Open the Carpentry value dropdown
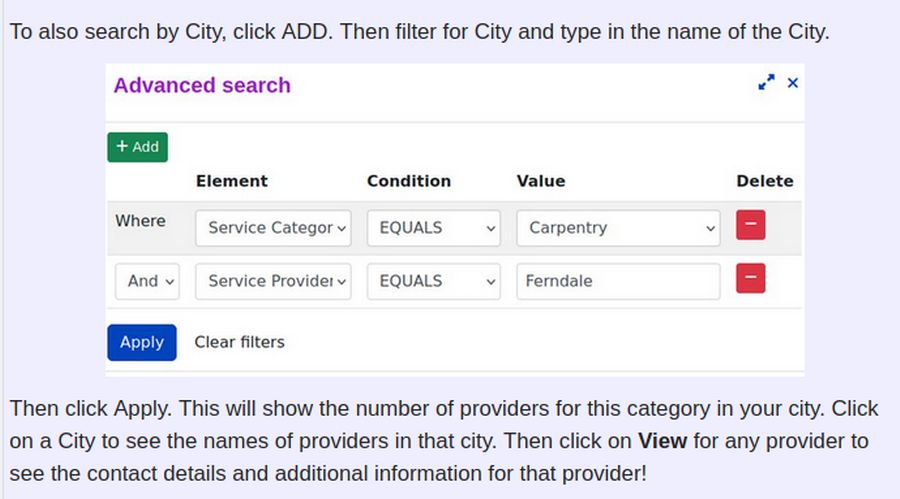Viewport: 900px width, 499px height. 618,228
